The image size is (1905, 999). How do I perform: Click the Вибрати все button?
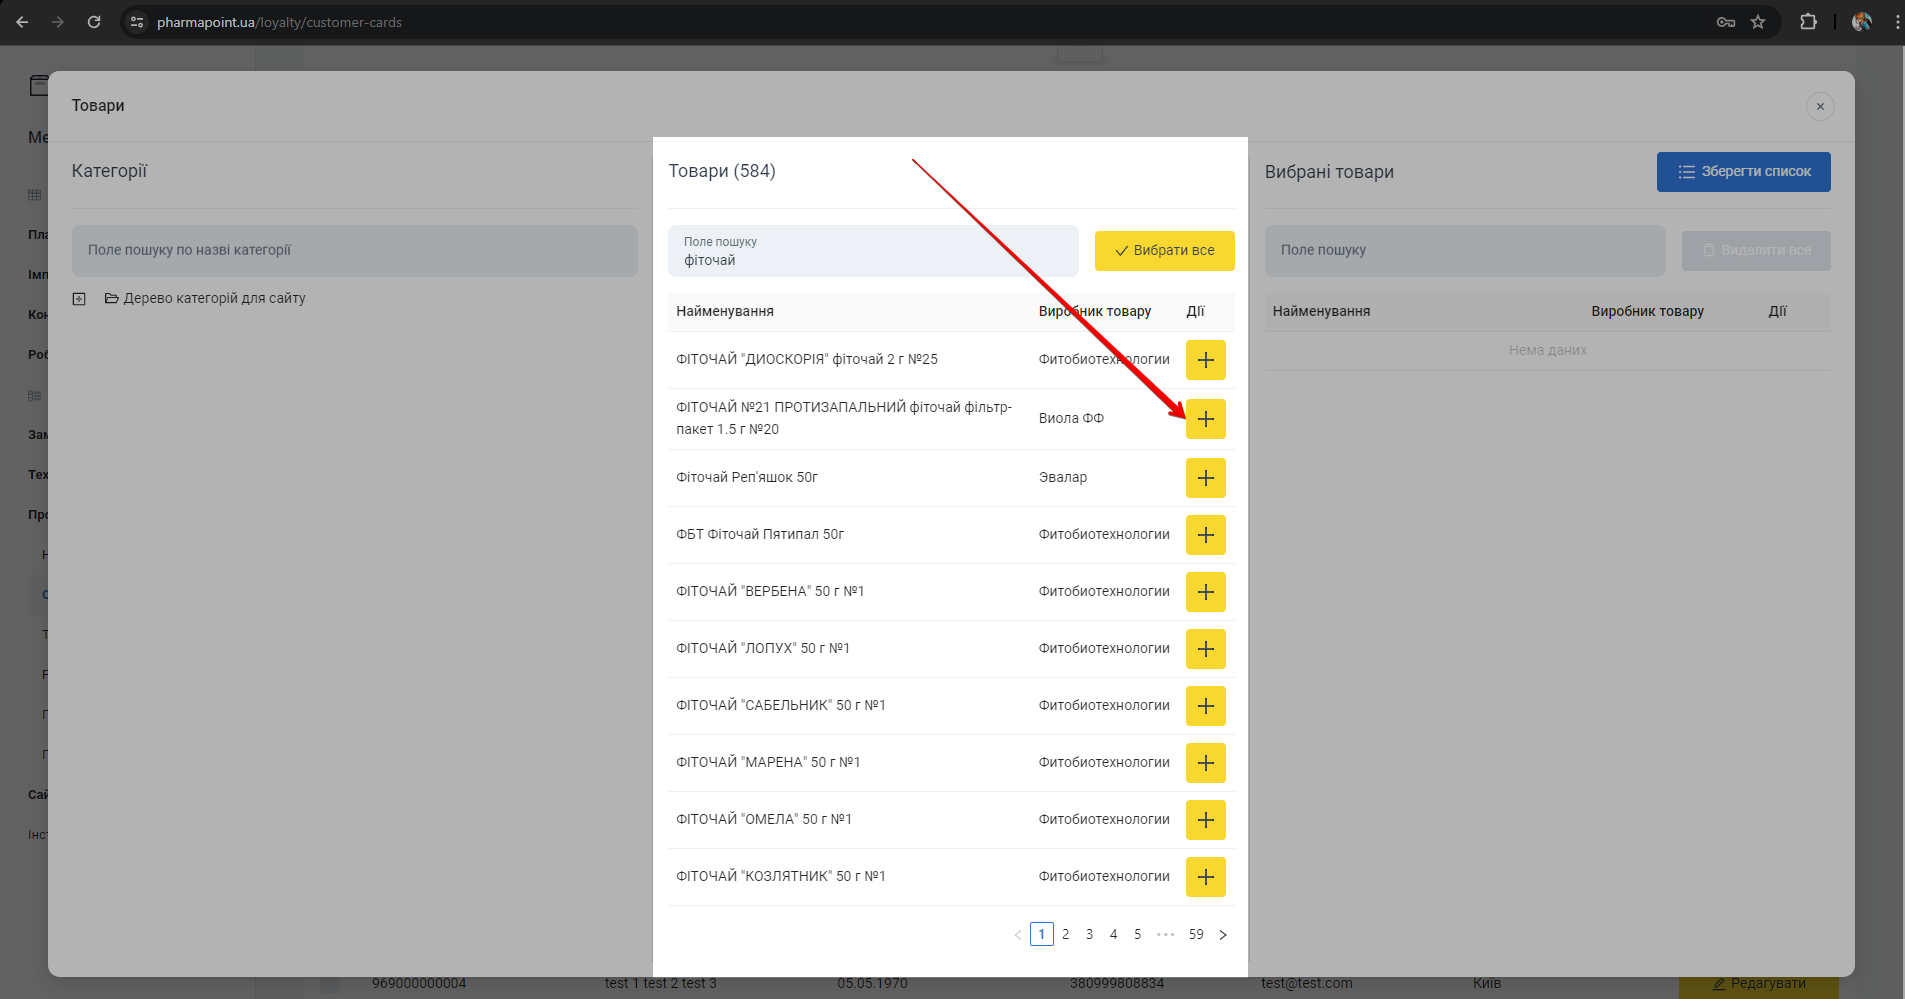tap(1164, 251)
